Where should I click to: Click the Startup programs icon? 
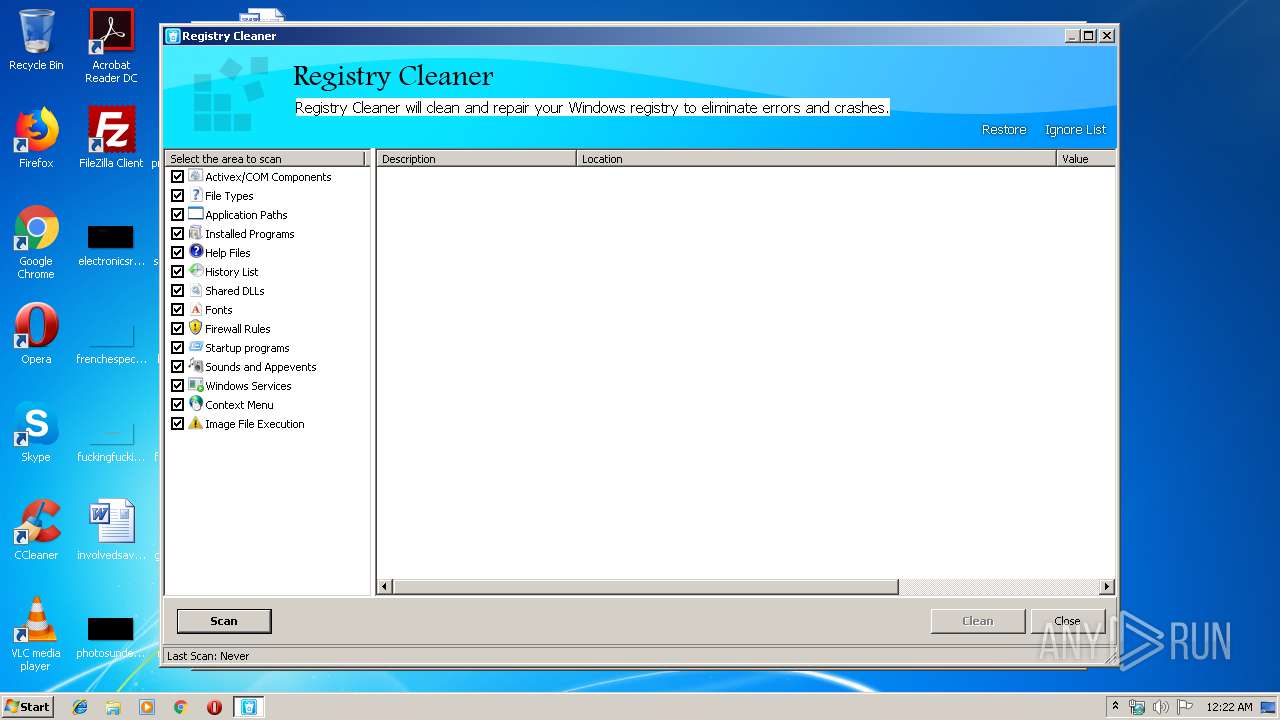[195, 347]
